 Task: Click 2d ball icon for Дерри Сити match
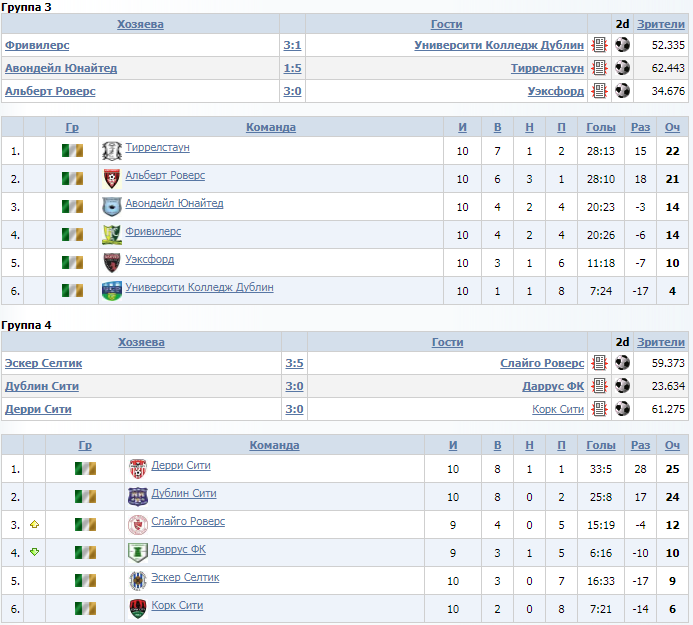tap(622, 409)
